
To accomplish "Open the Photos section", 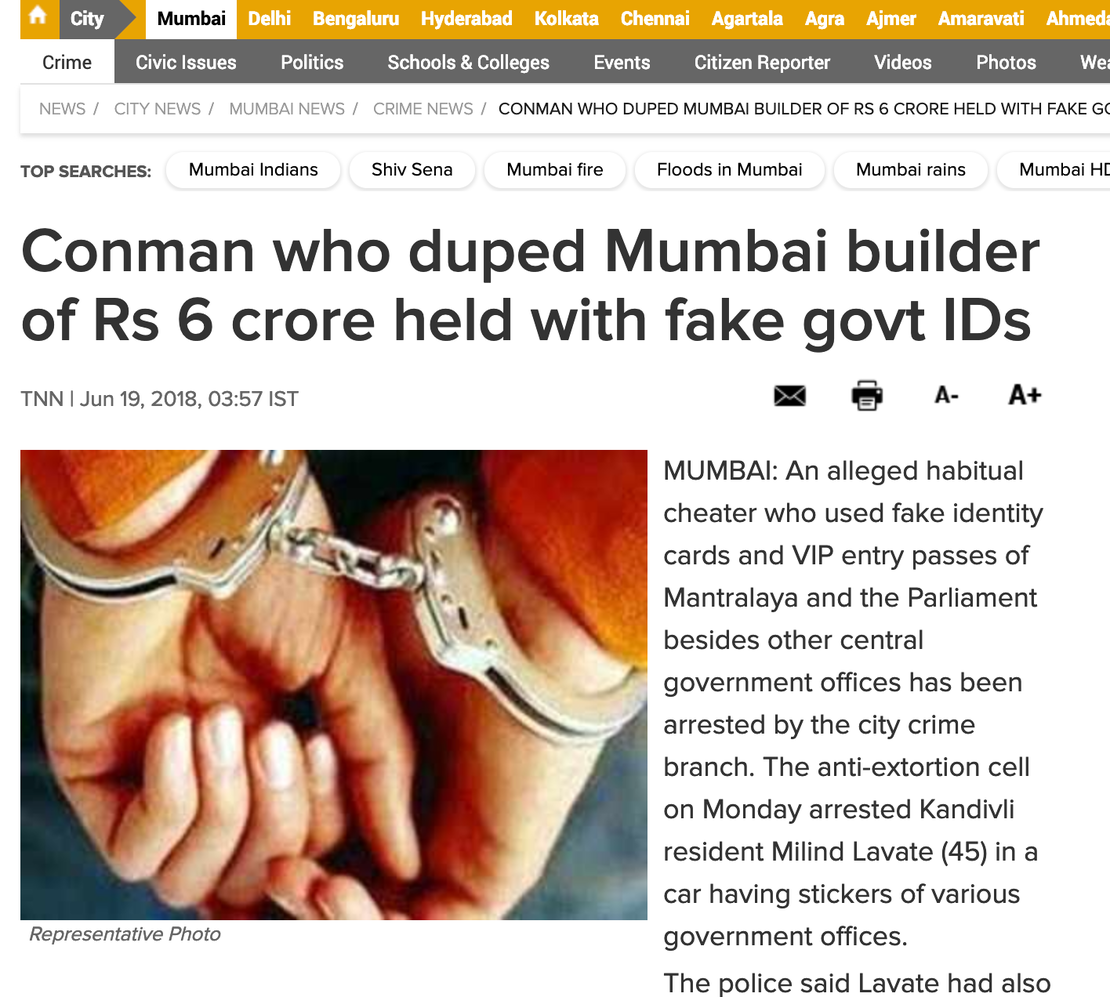I will pos(1006,62).
